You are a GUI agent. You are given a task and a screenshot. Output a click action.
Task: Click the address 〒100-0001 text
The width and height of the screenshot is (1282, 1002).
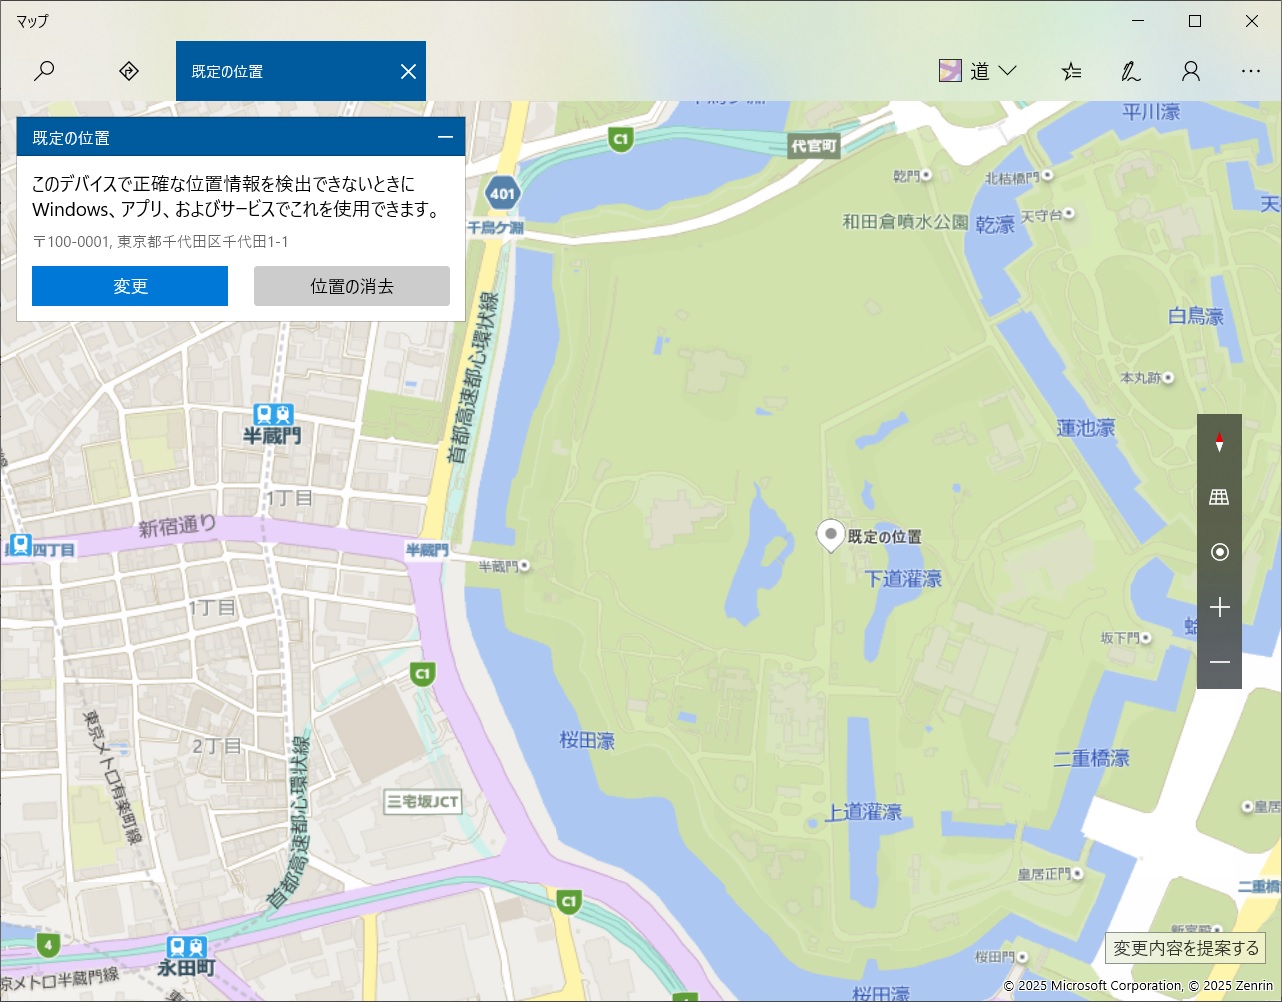[160, 242]
